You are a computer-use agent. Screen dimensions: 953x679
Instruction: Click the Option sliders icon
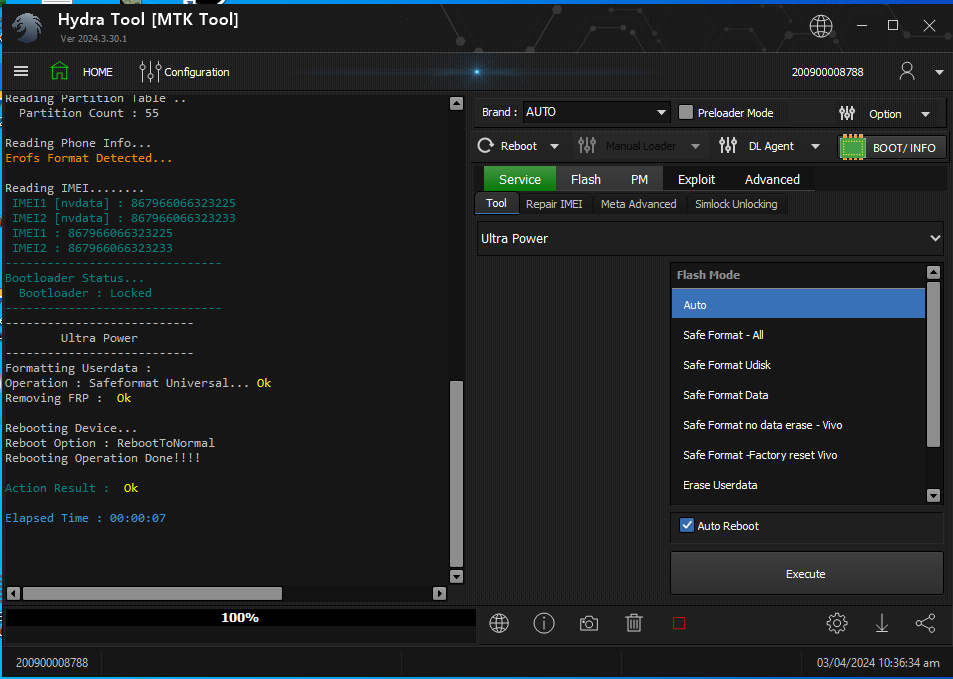[x=847, y=113]
